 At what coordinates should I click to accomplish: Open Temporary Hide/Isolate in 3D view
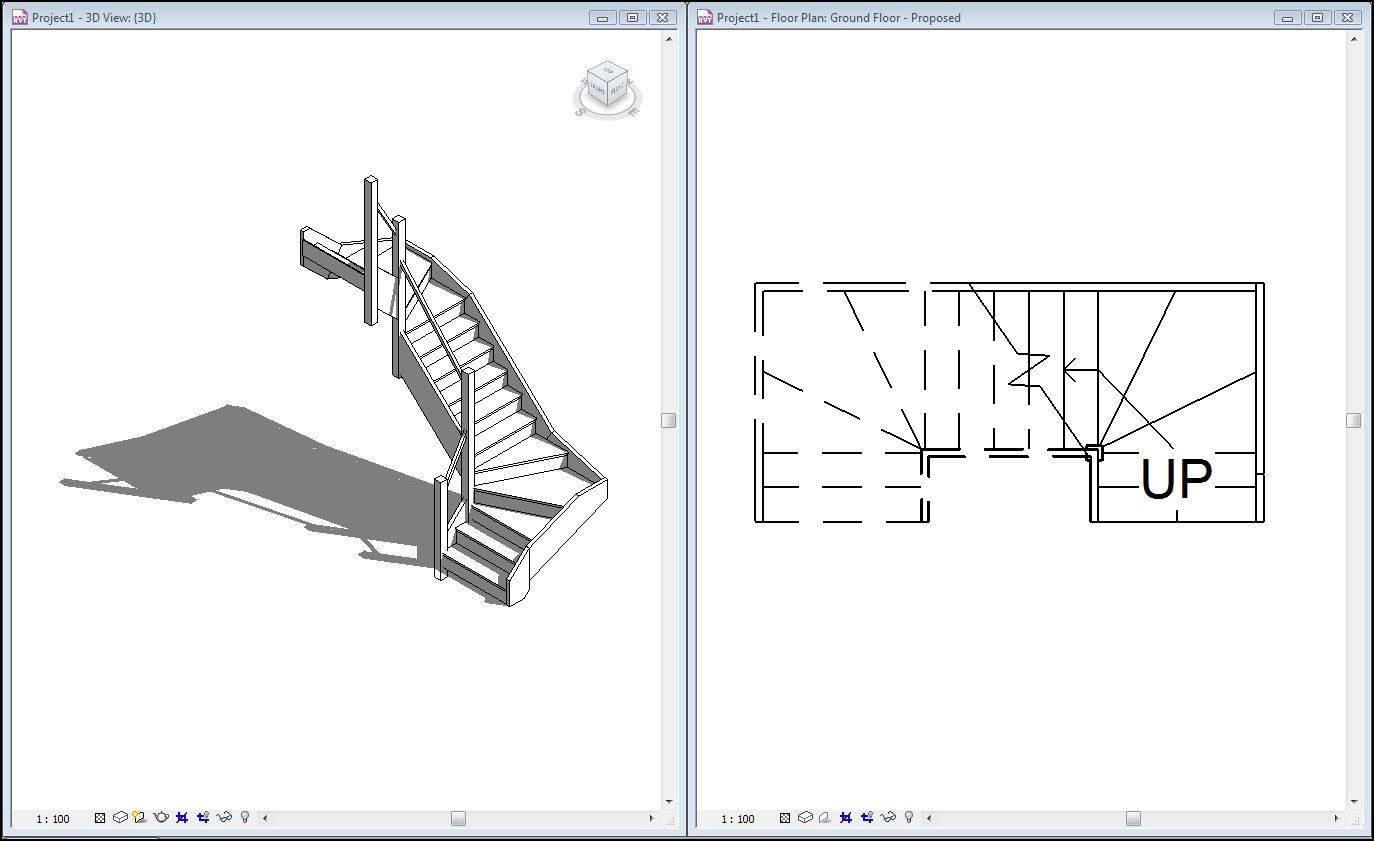pos(224,817)
